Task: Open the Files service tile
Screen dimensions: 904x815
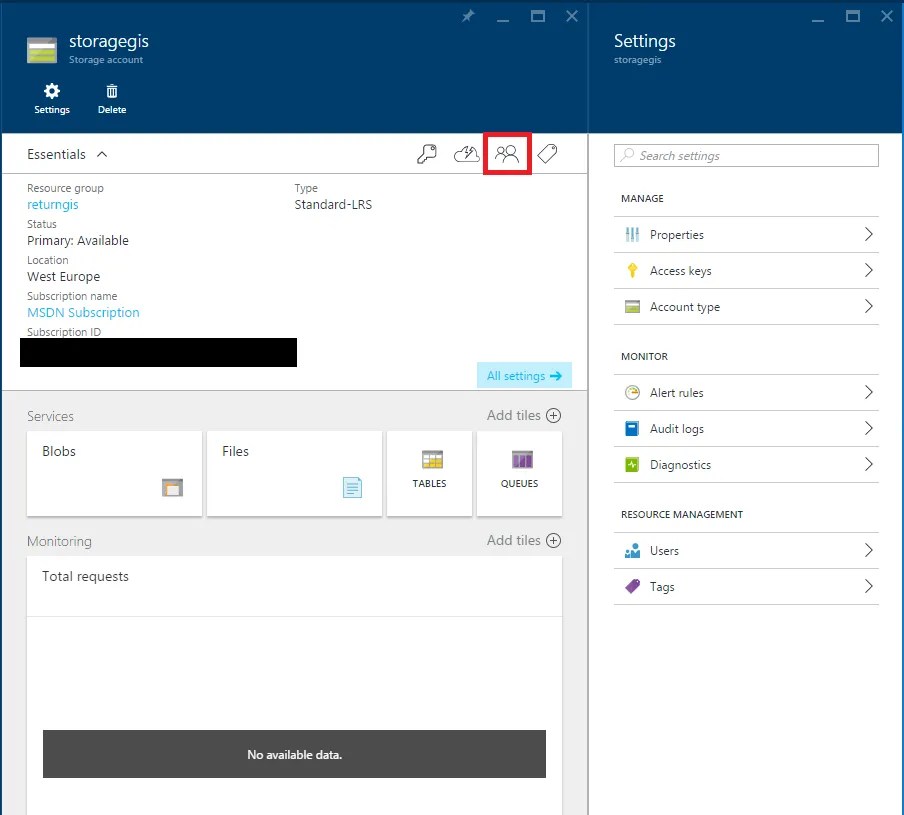Action: (294, 473)
